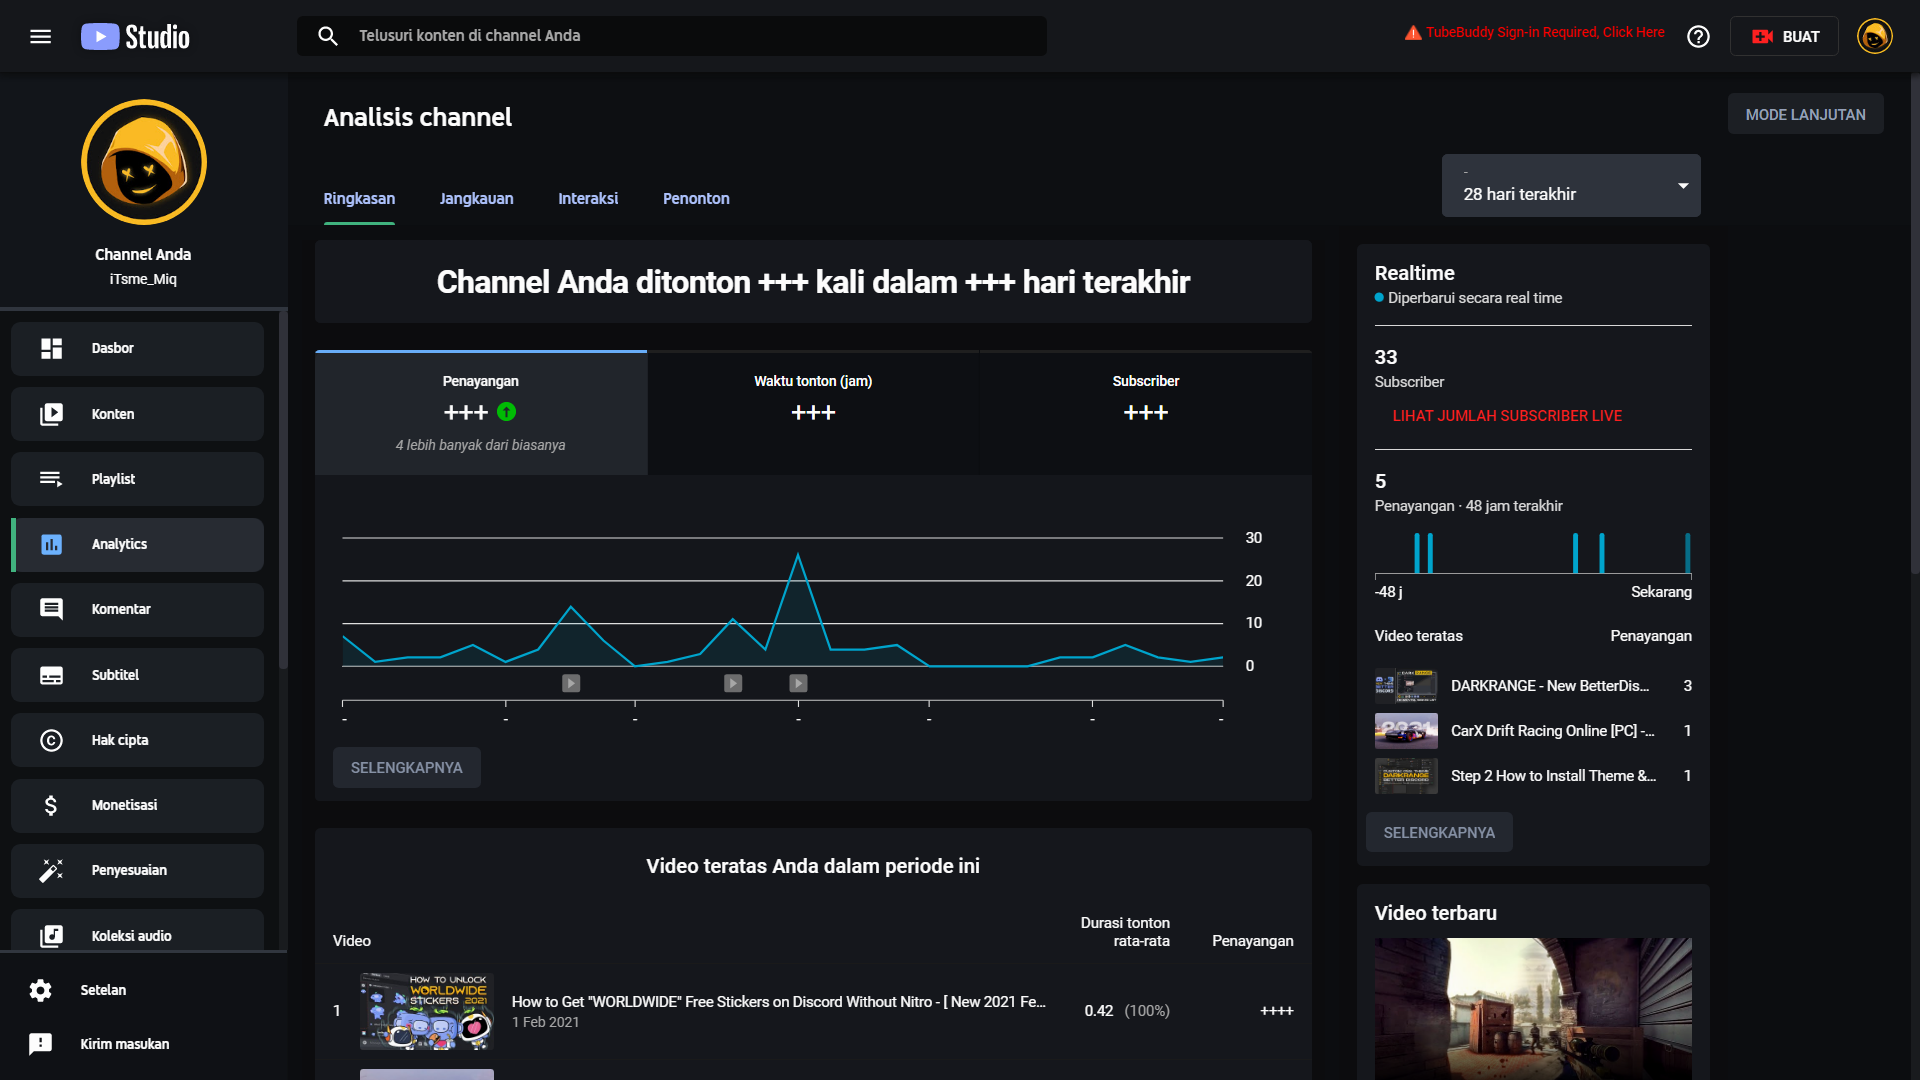The height and width of the screenshot is (1080, 1920).
Task: Click the sidebar vertical scrollbar
Action: [283, 490]
